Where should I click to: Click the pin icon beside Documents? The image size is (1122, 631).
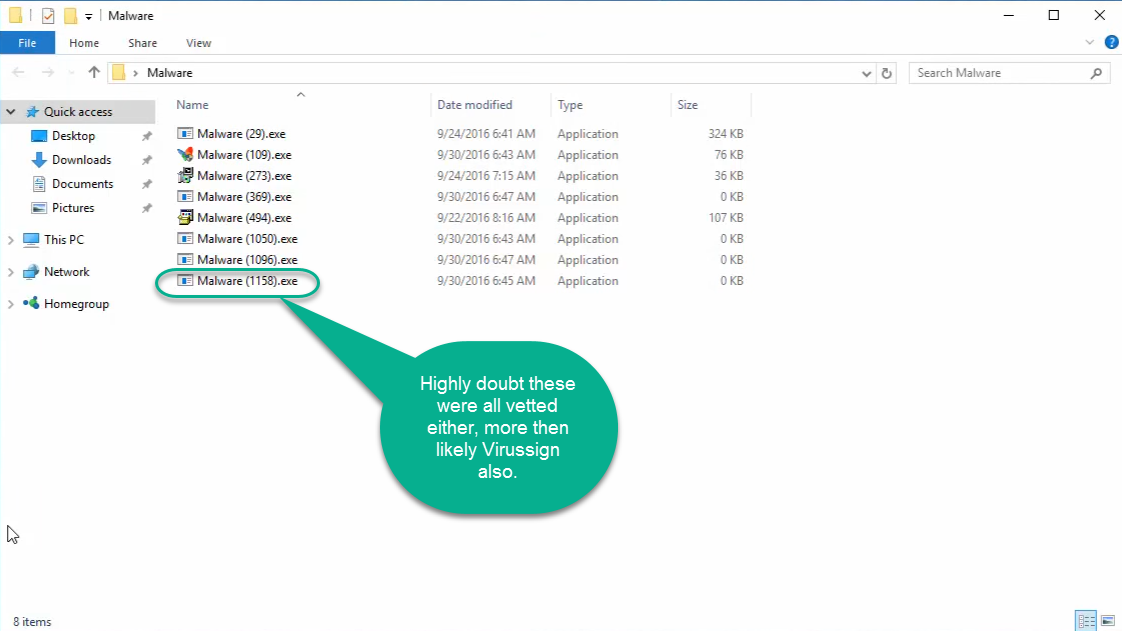pyautogui.click(x=147, y=184)
